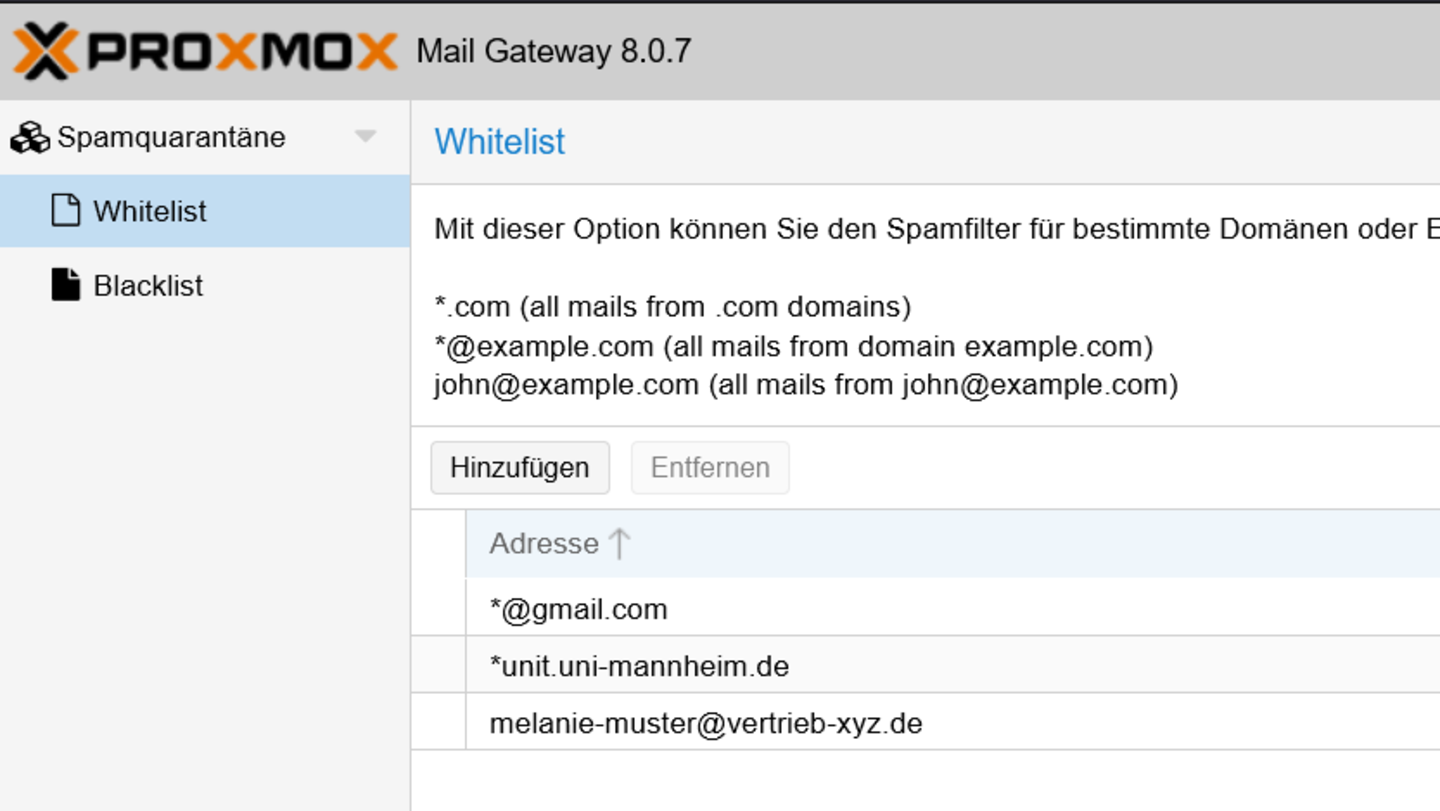This screenshot has height=811, width=1440.
Task: Select the *@gmail.com row
Action: [926, 609]
